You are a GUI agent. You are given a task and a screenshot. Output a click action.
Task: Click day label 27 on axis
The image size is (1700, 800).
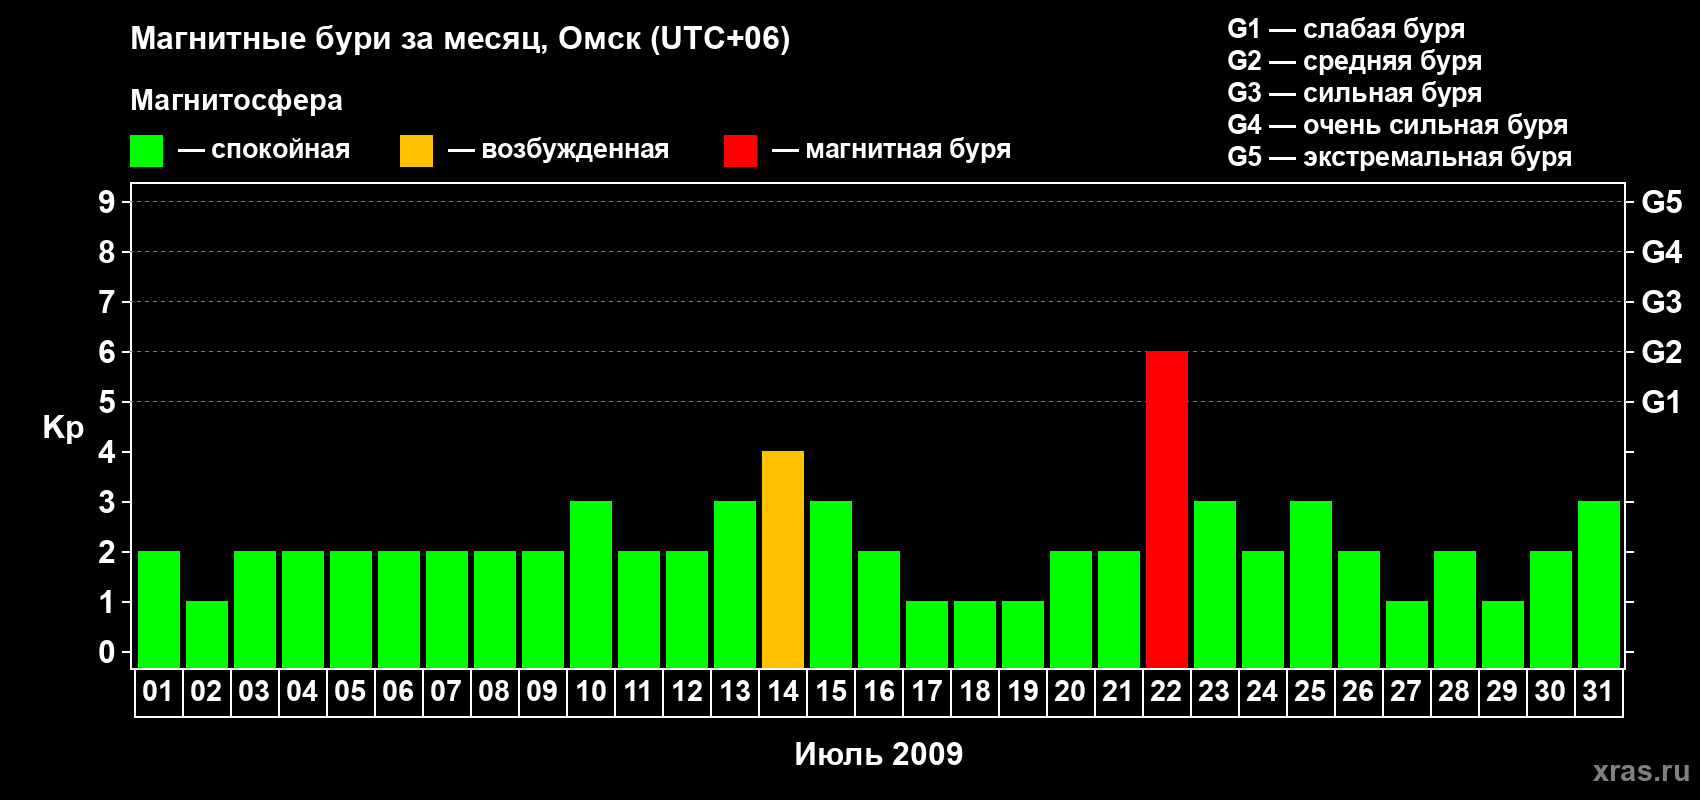click(x=1406, y=692)
